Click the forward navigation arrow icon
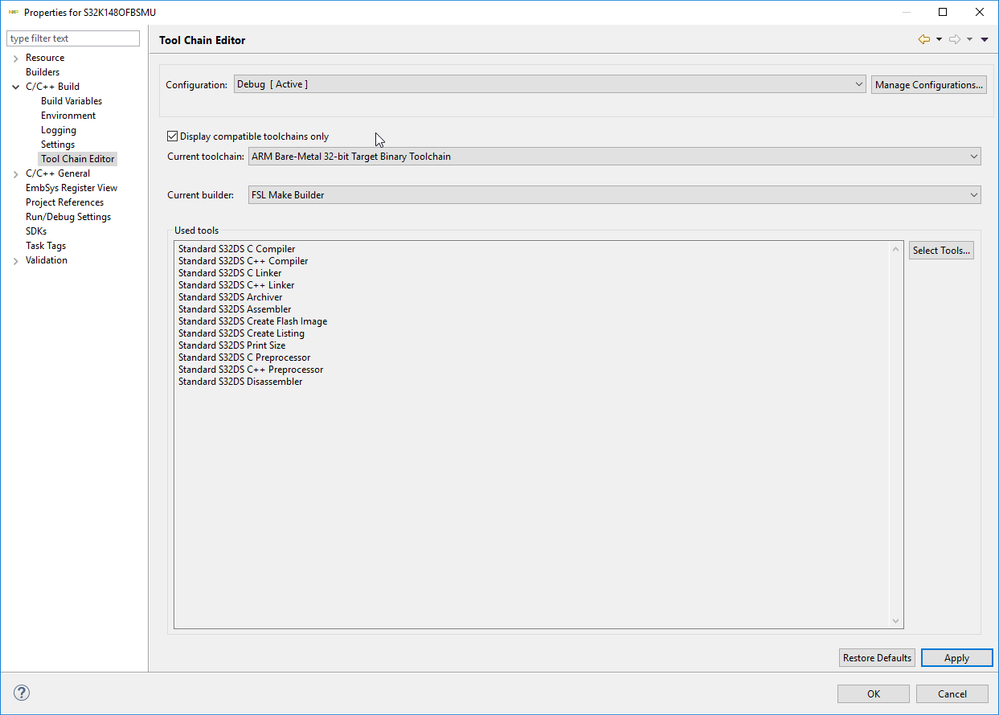The image size is (999, 715). tap(954, 40)
